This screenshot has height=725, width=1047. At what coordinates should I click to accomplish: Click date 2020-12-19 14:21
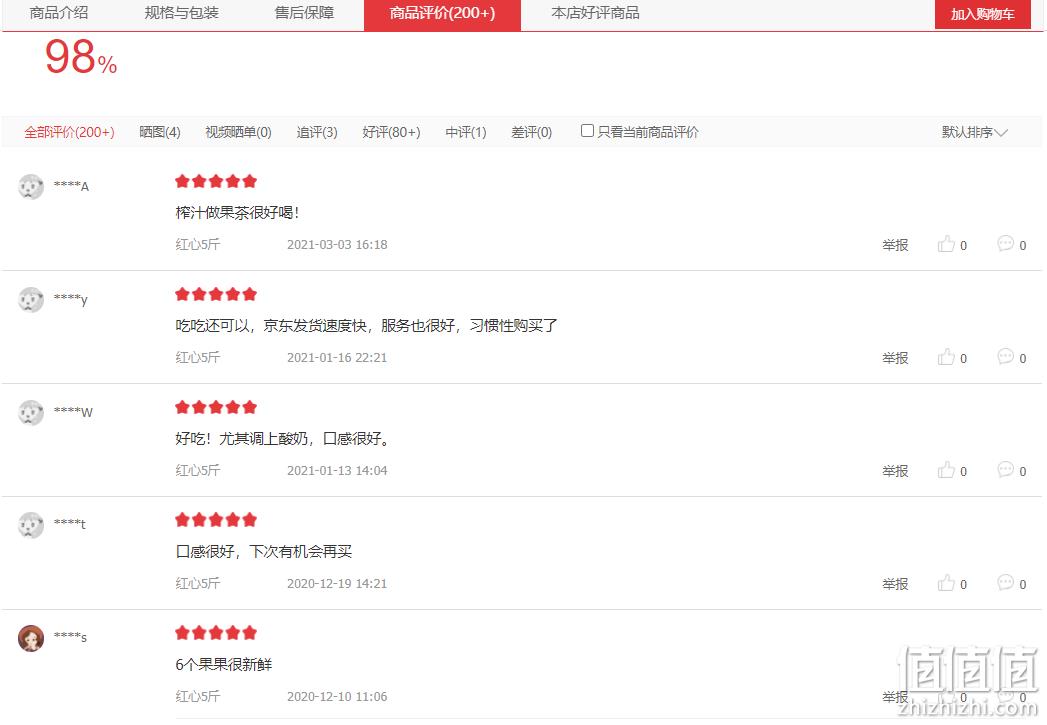pos(337,583)
